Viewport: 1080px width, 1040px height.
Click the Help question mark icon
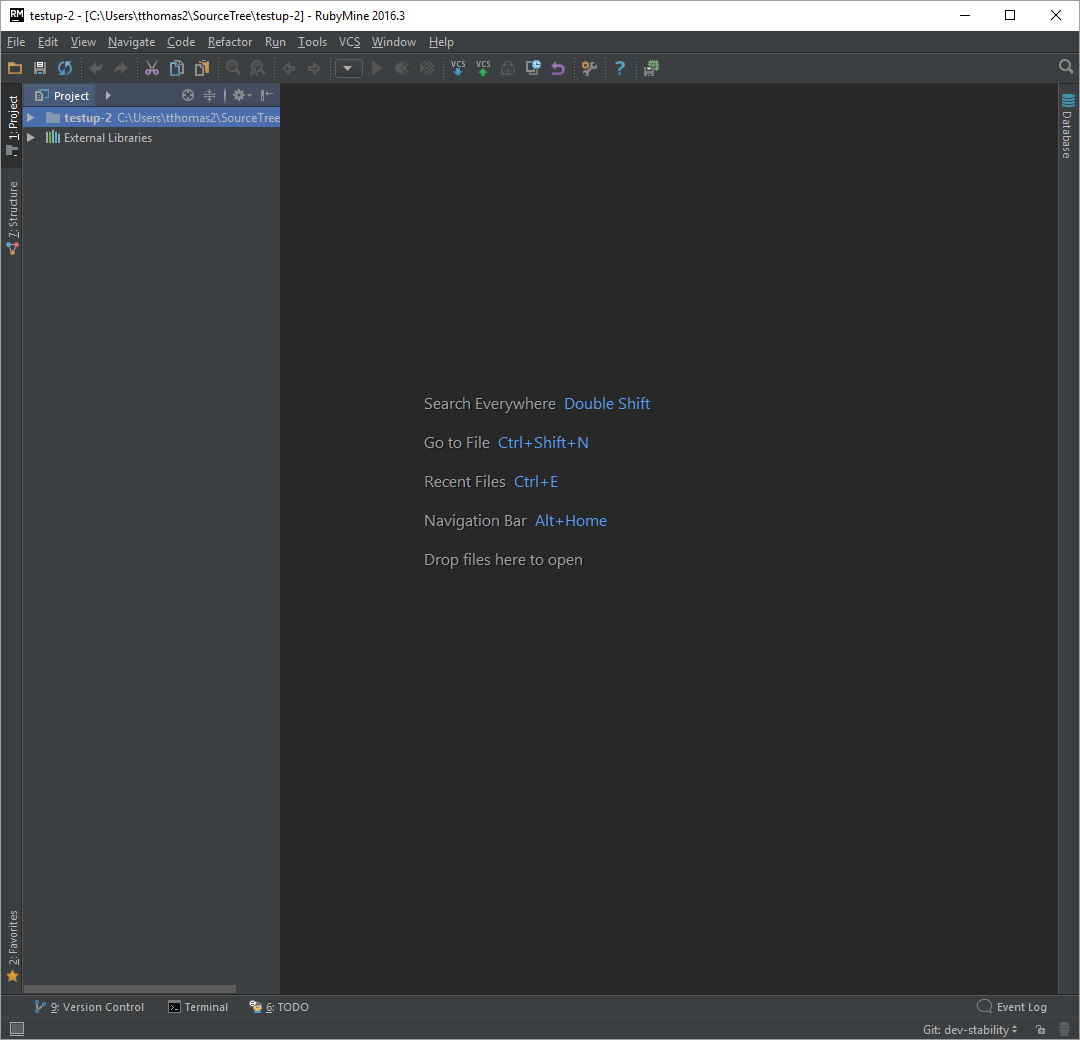click(620, 68)
